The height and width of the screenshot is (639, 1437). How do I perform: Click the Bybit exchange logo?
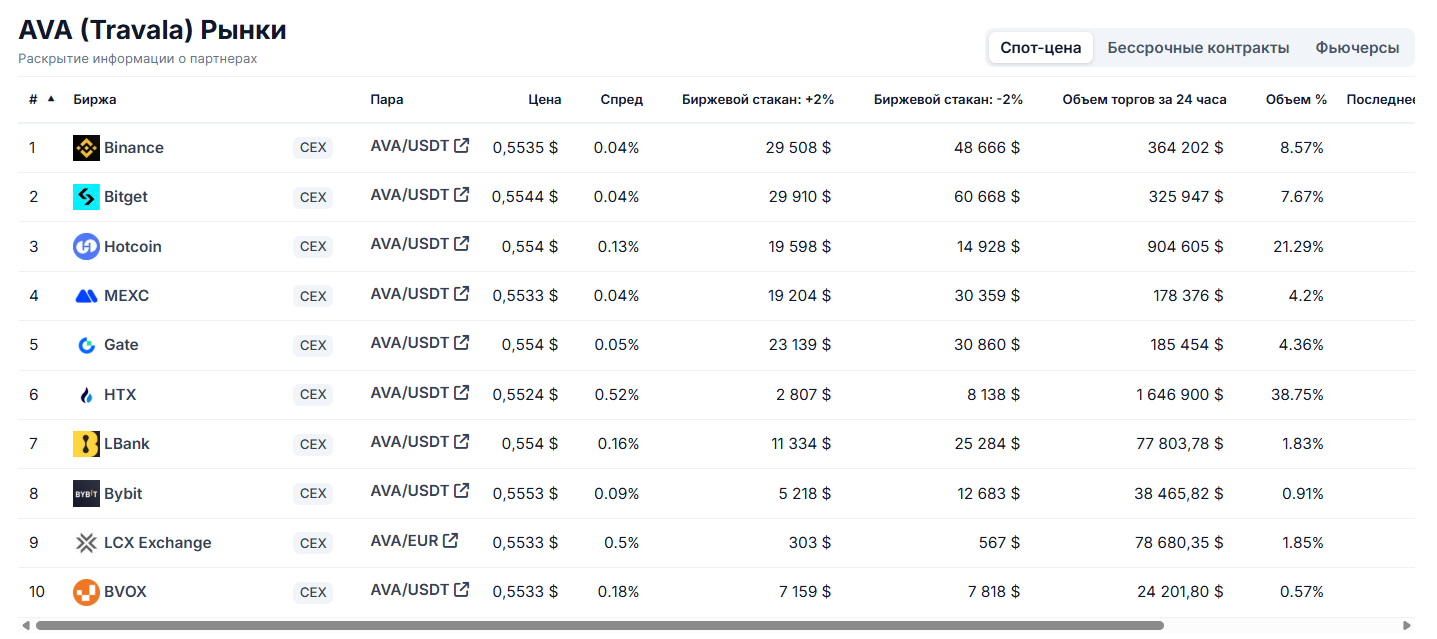click(87, 494)
